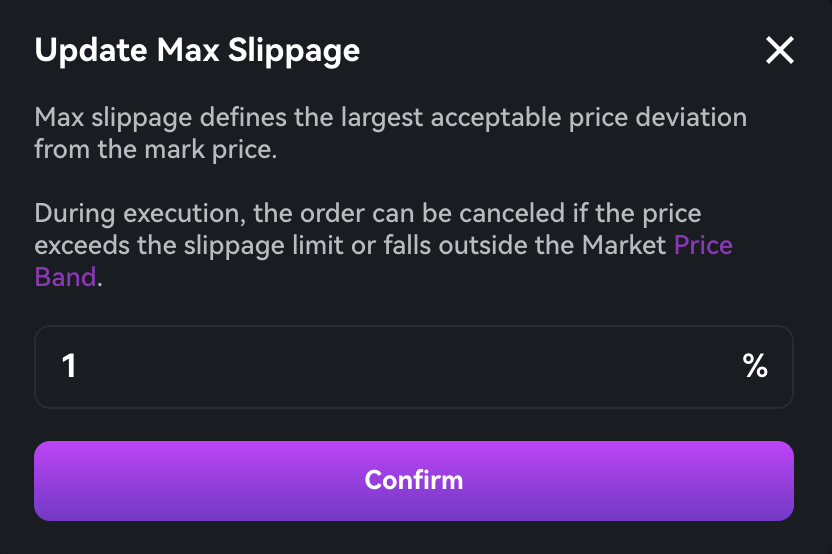
Task: Click the empty middle area of the slippage input
Action: pyautogui.click(x=400, y=366)
